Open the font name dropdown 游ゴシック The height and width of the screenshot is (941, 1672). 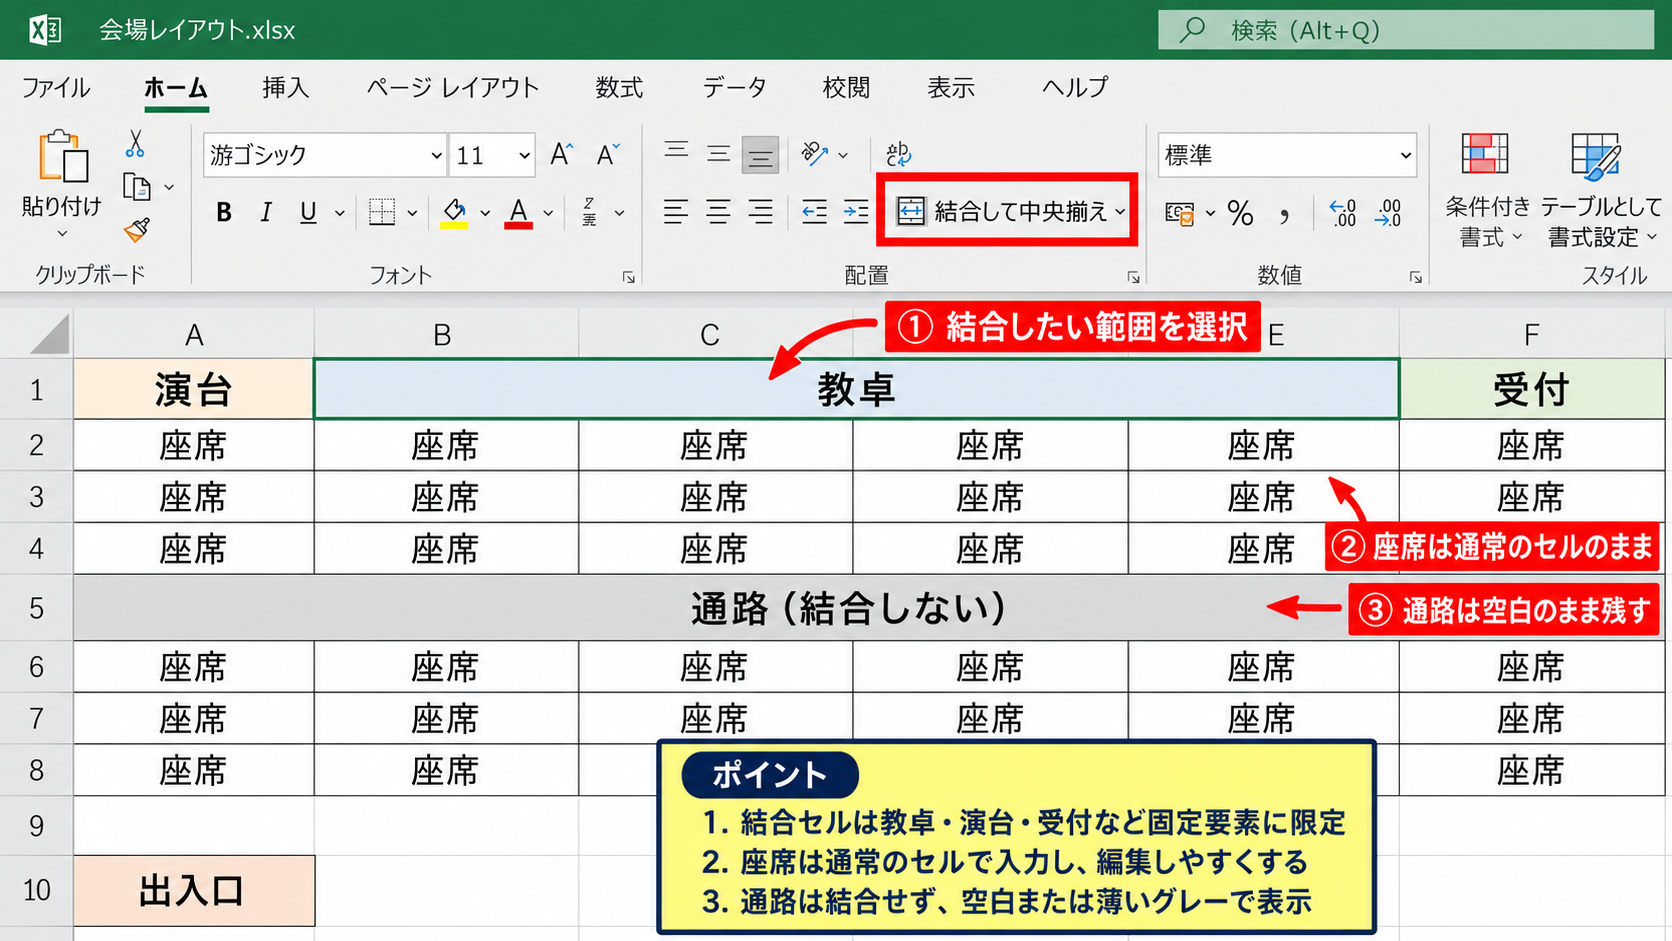coord(436,155)
